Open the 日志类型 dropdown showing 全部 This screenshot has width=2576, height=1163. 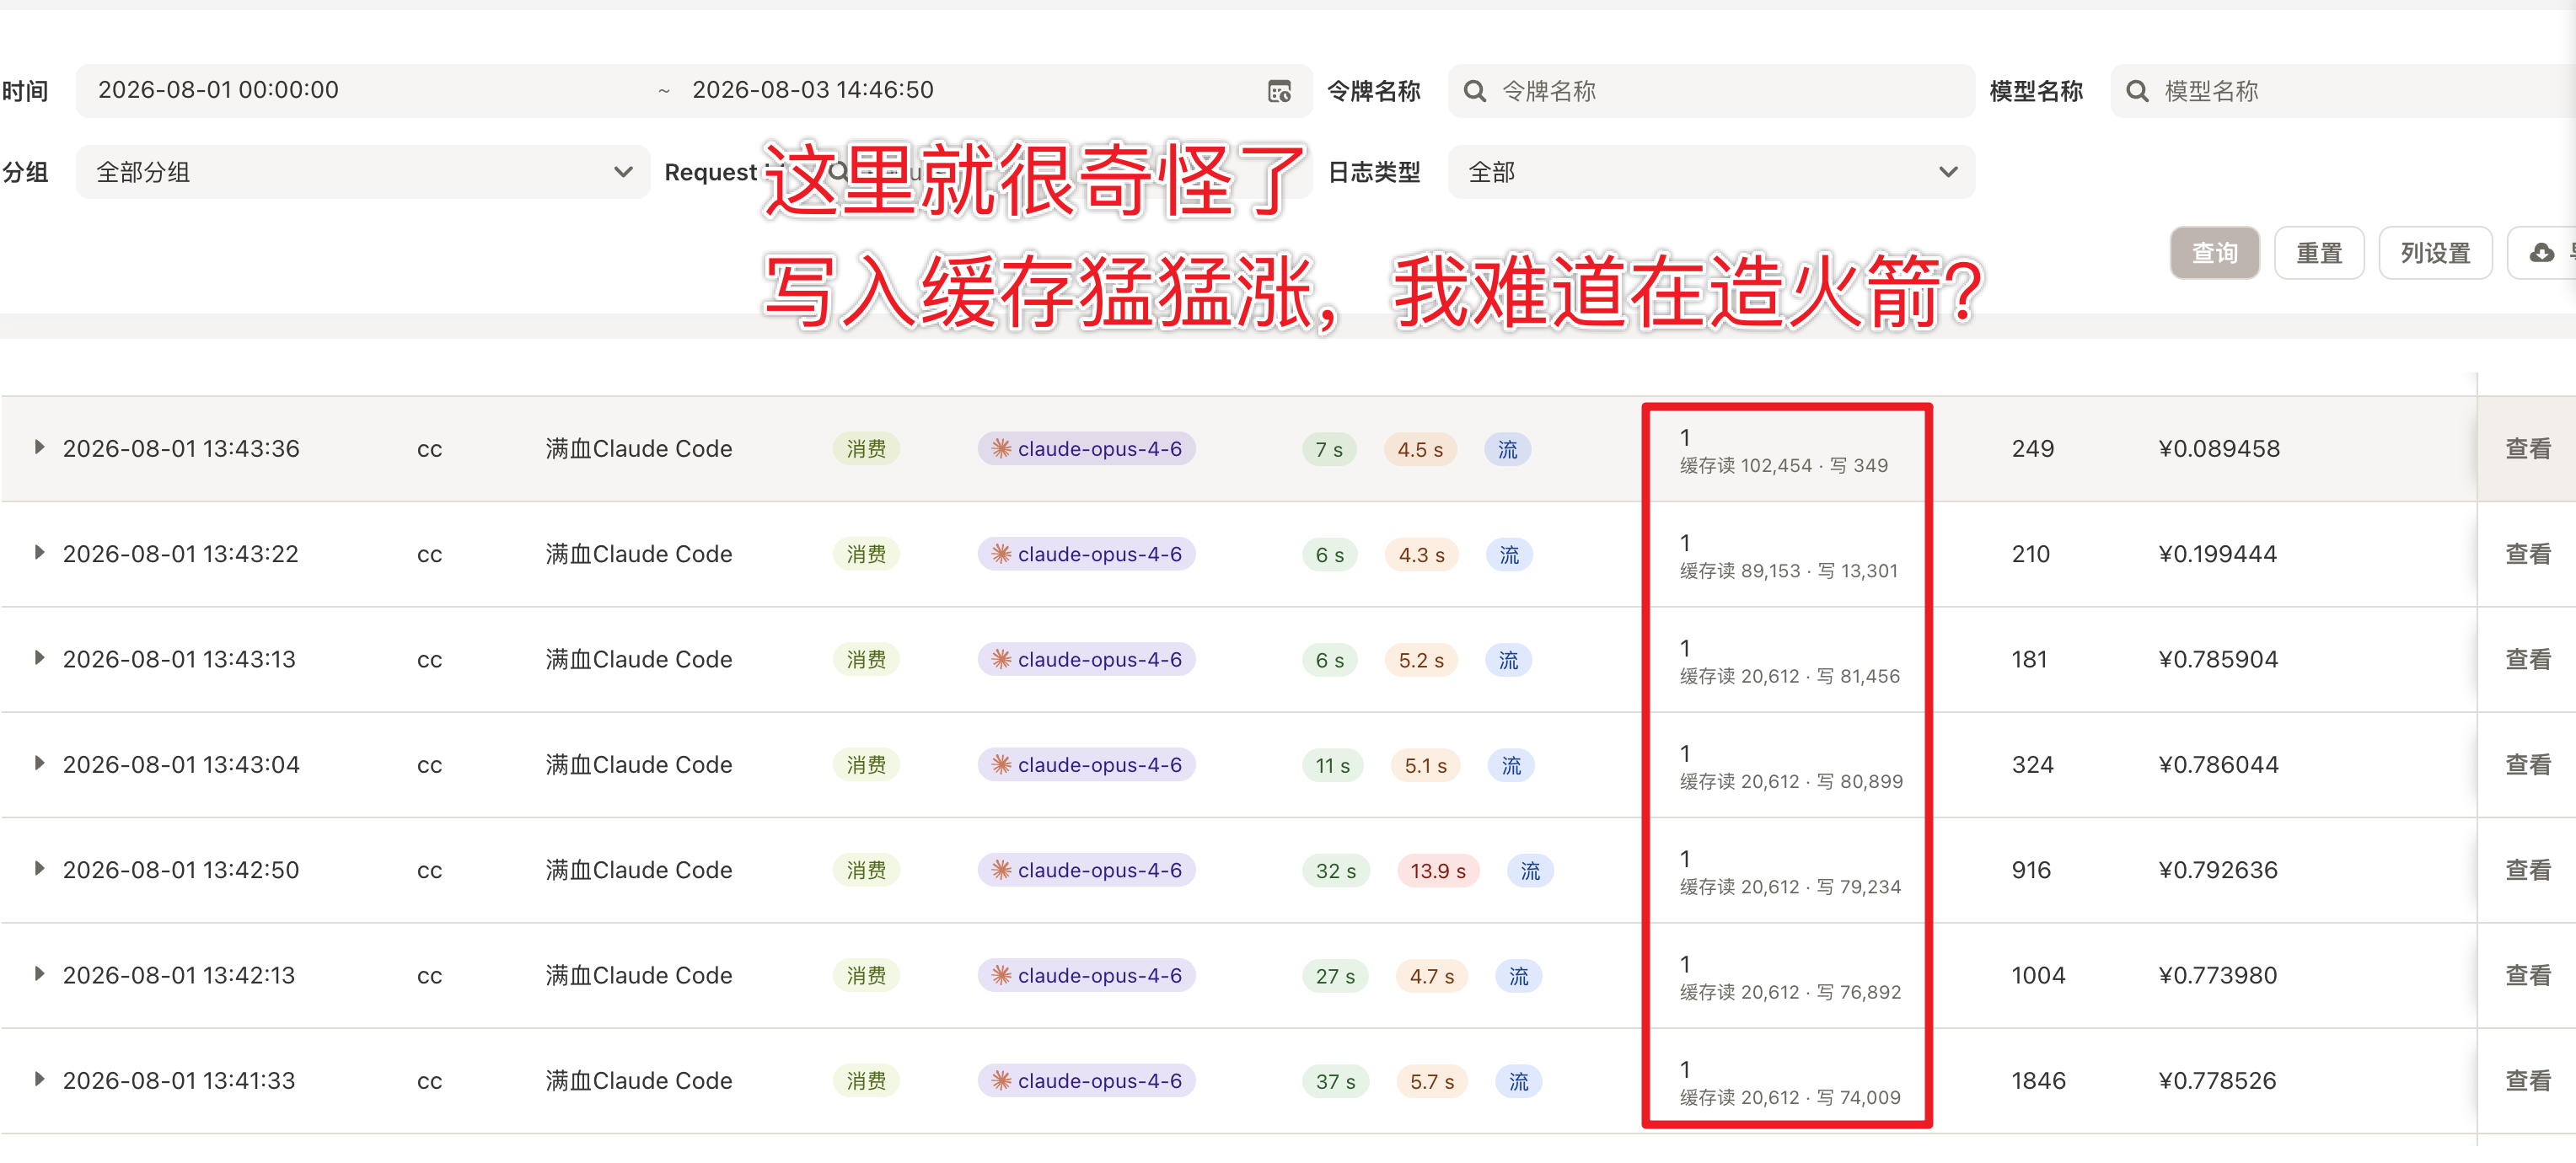(x=1711, y=172)
